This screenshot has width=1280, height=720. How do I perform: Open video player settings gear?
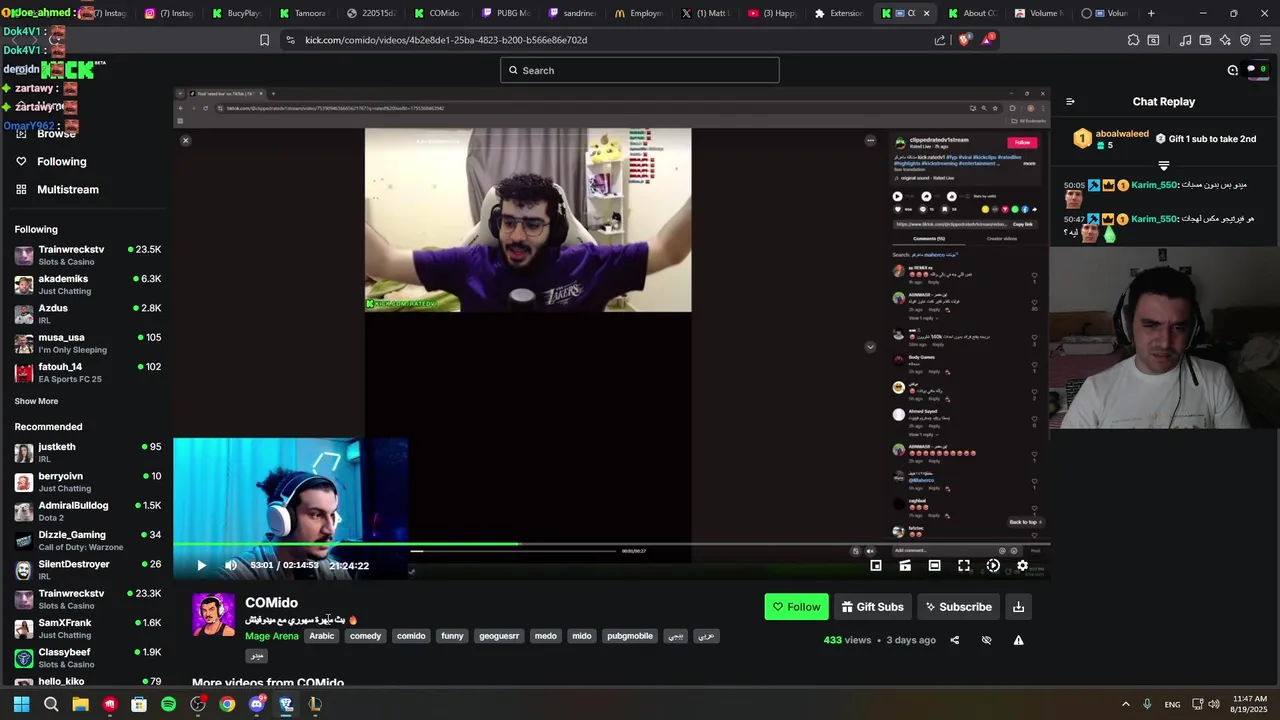pos(1022,565)
